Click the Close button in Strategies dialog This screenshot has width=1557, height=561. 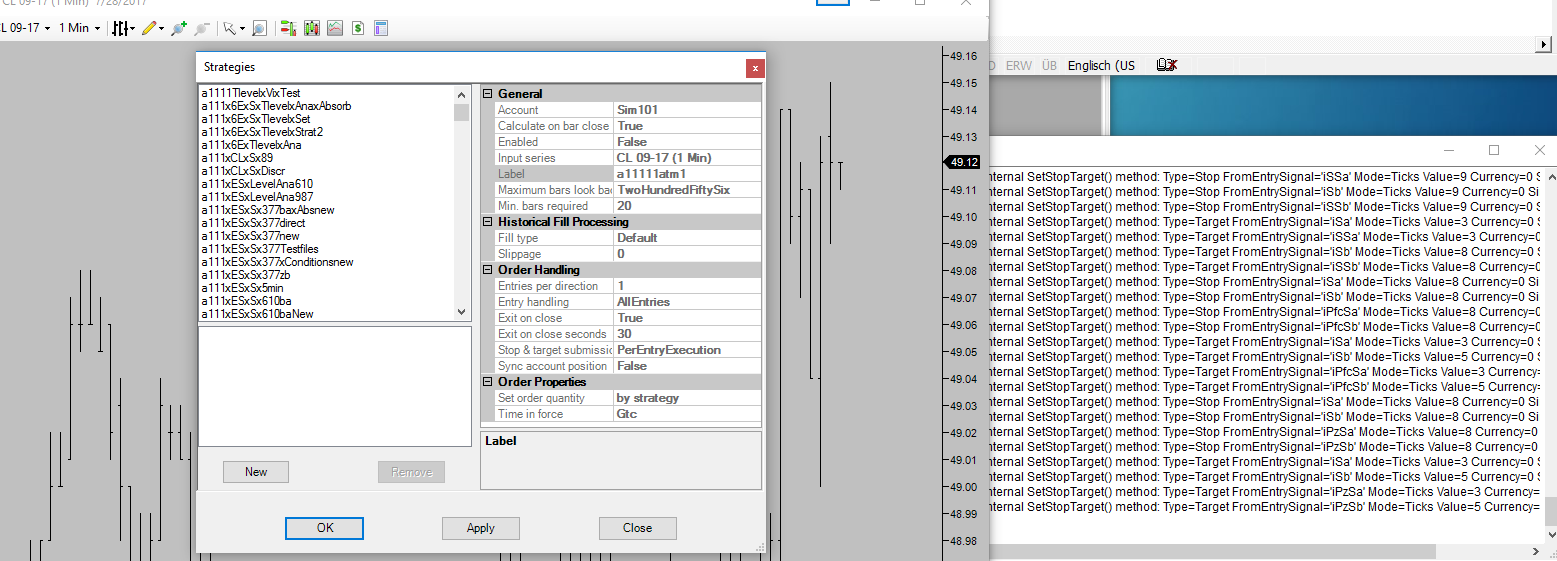(637, 528)
